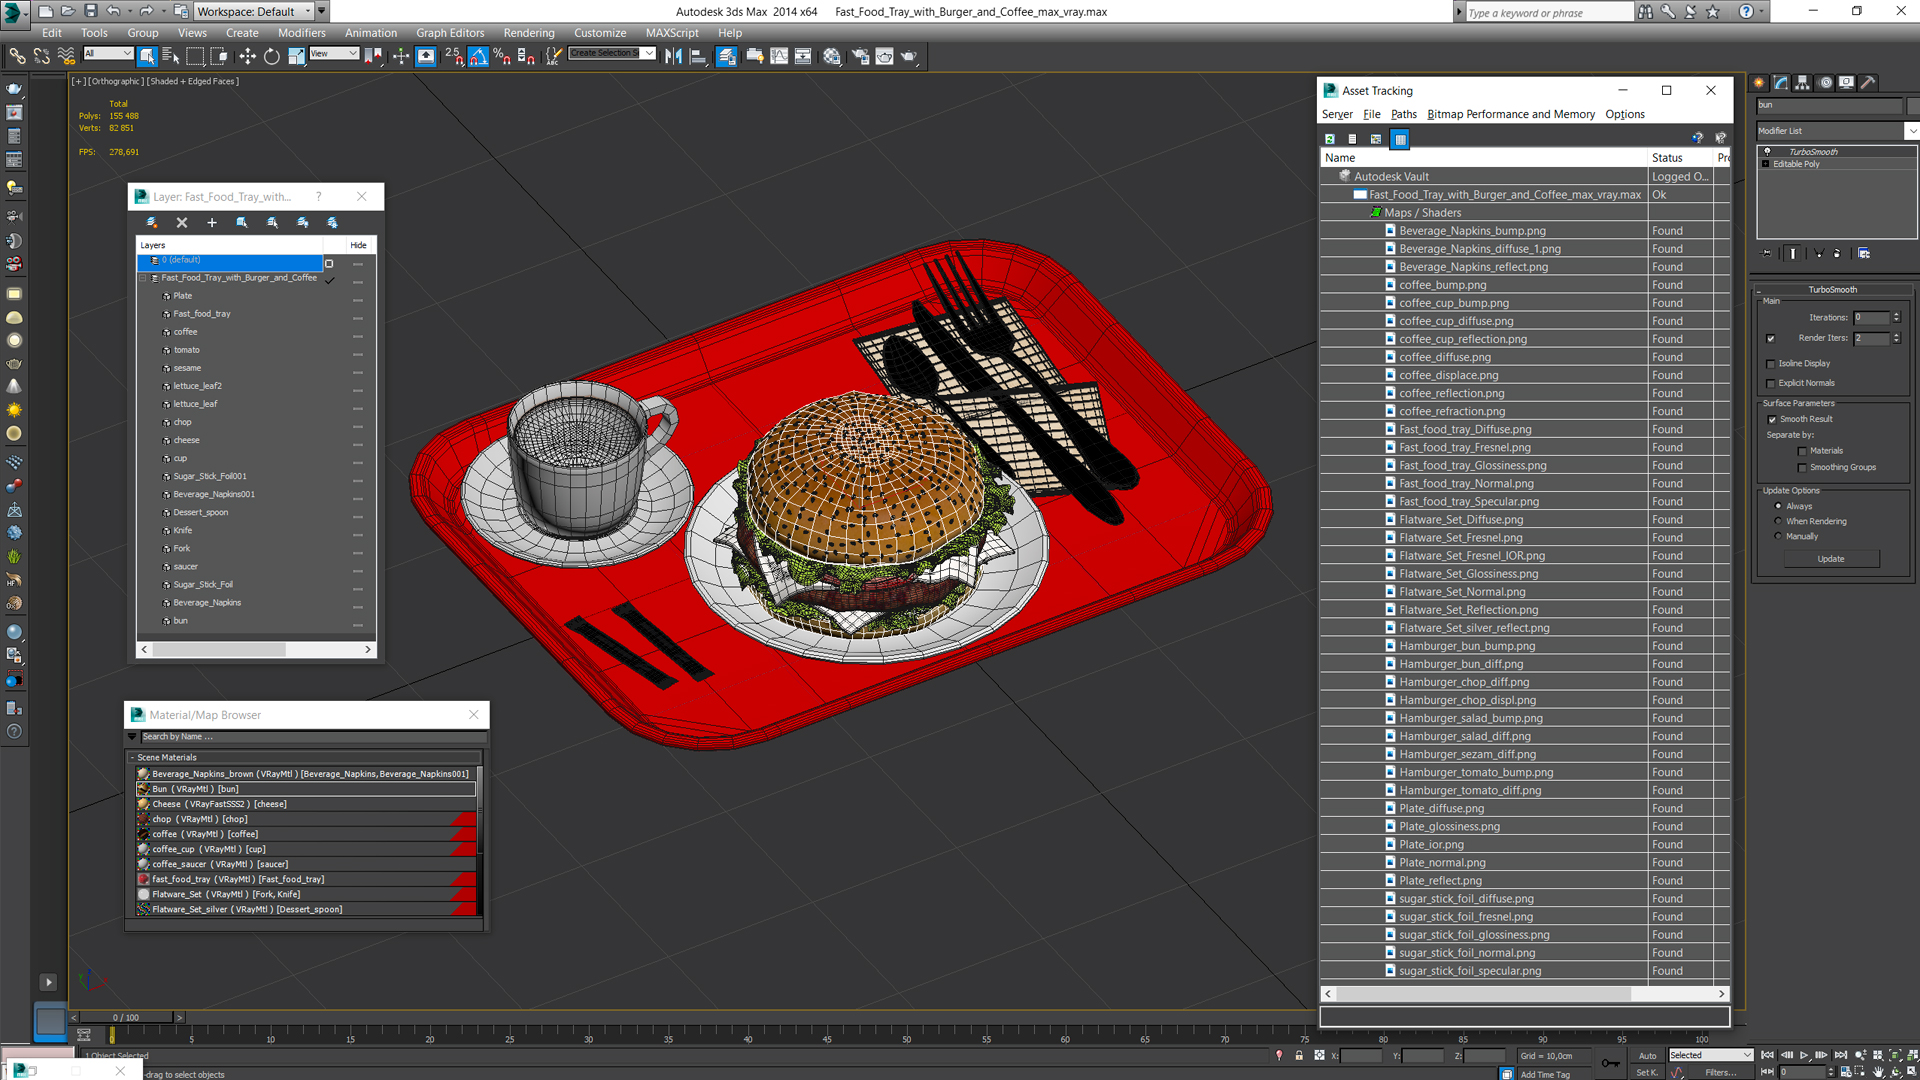Open Bitmap Performance and Memory menu
Viewport: 1920px width, 1080px height.
coord(1510,114)
